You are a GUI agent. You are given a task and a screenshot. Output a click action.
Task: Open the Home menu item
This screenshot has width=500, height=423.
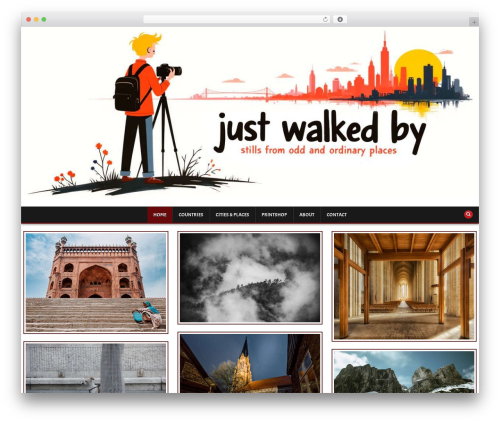click(x=160, y=215)
